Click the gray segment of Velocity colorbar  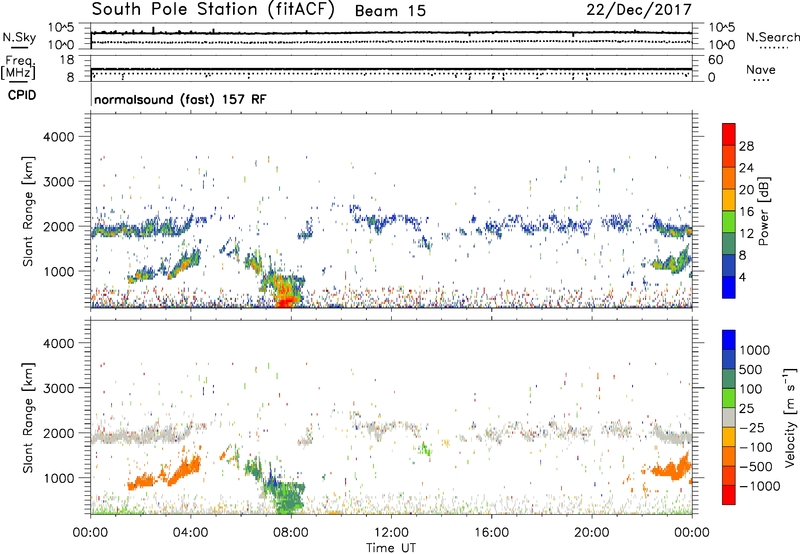(729, 418)
